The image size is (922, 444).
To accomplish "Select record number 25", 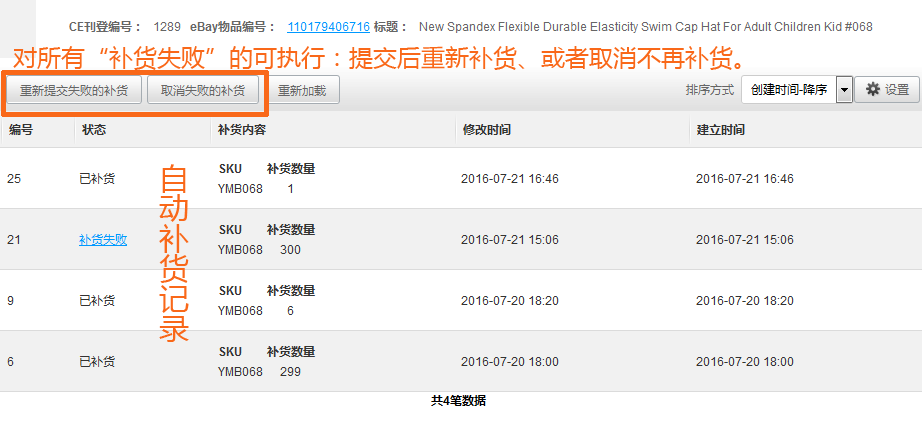I will pyautogui.click(x=14, y=179).
